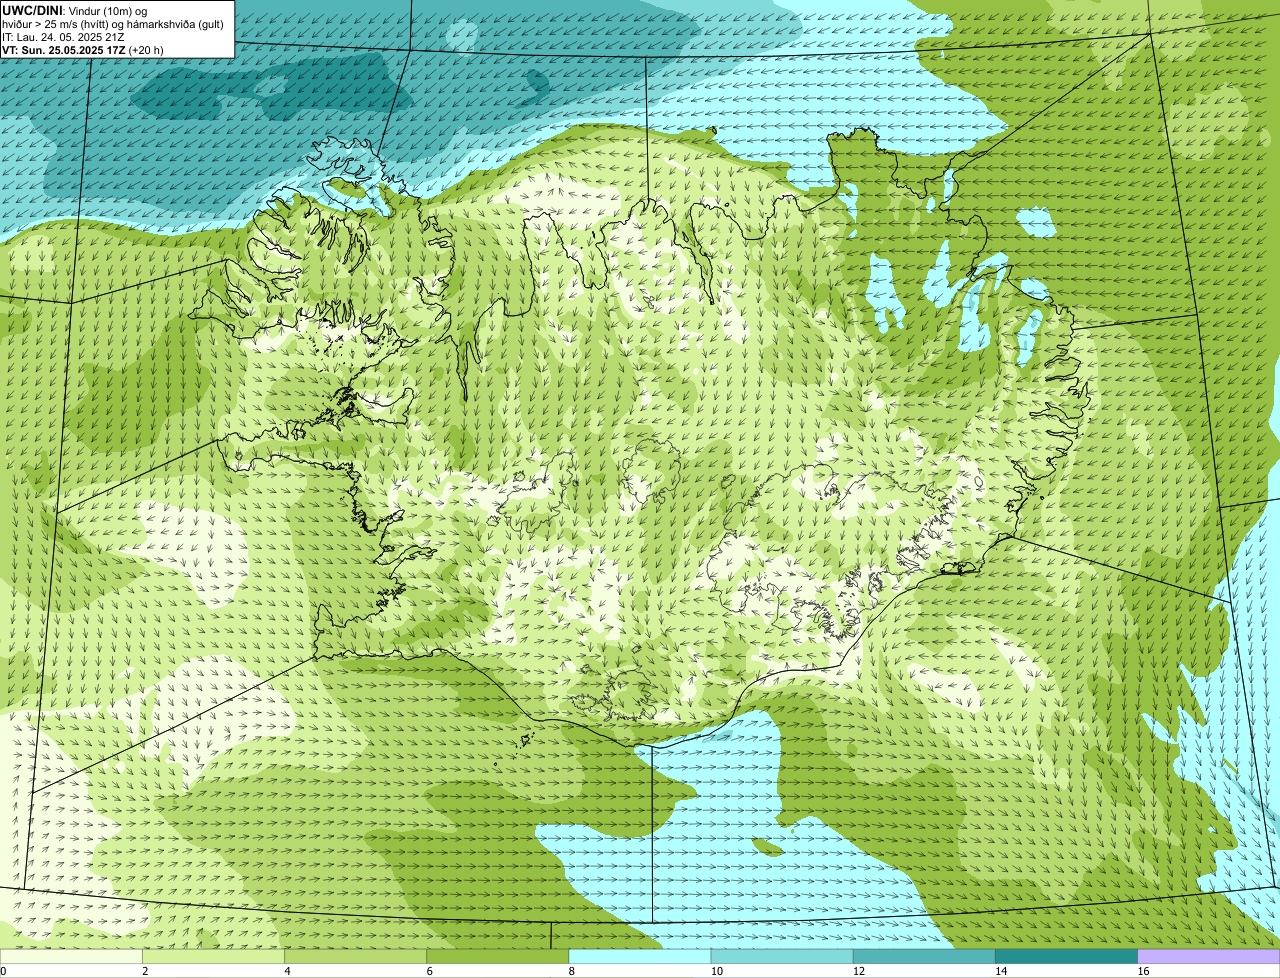This screenshot has height=978, width=1280.
Task: Click the "UWC/DINI: Vindur (10m) og" title line
Action: (74, 10)
